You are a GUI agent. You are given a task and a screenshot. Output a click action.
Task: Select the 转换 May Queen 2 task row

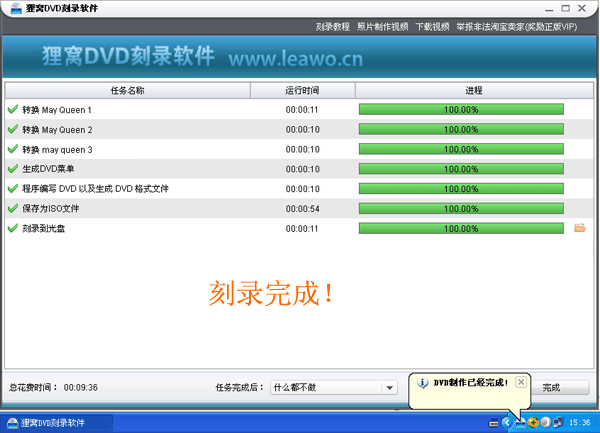coord(299,129)
